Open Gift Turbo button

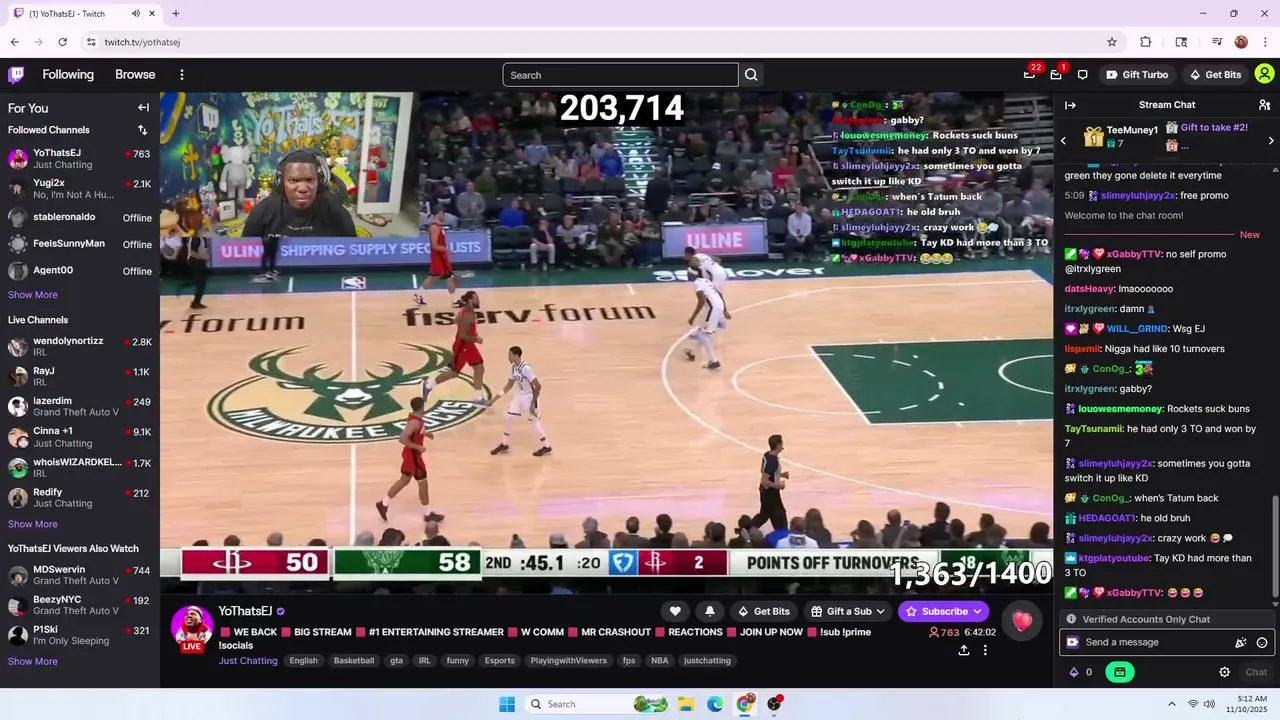coord(1137,75)
